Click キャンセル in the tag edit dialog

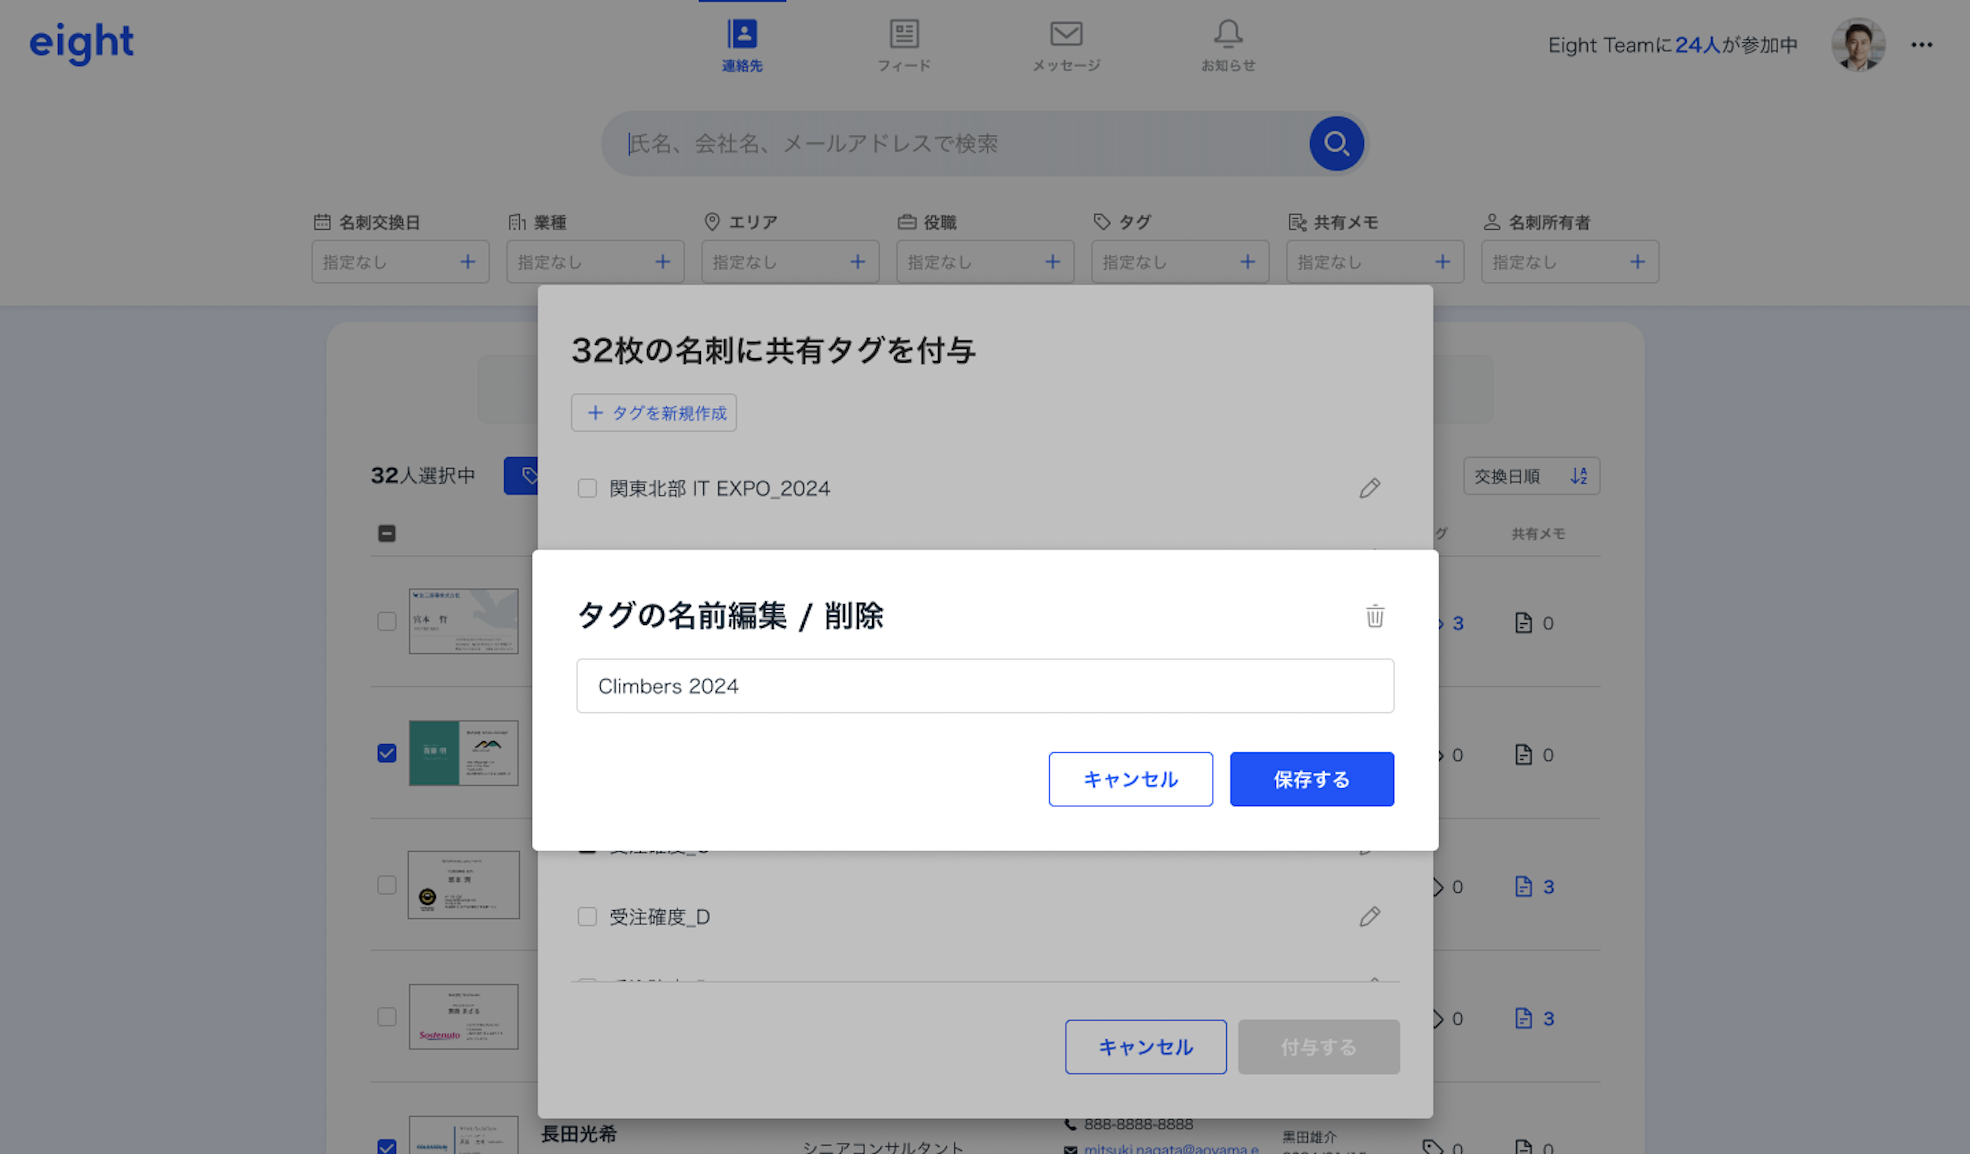point(1130,779)
